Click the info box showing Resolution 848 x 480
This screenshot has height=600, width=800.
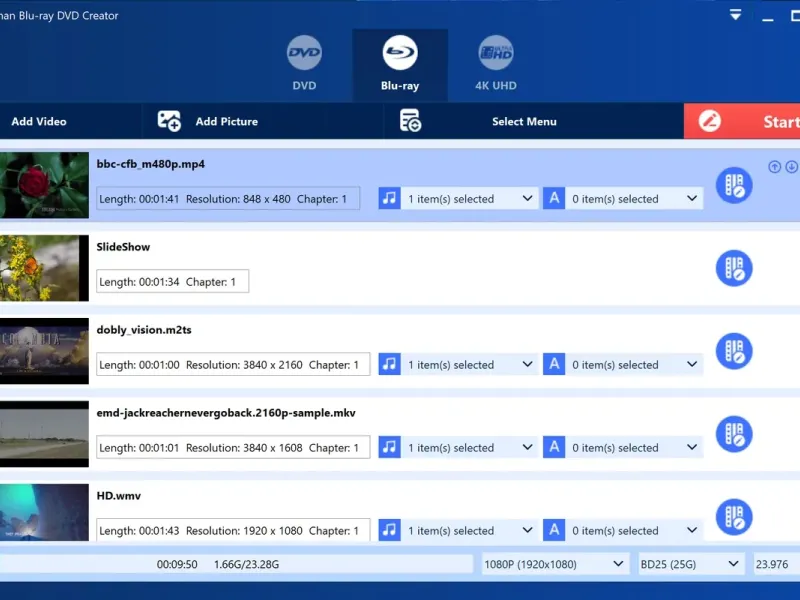[228, 198]
